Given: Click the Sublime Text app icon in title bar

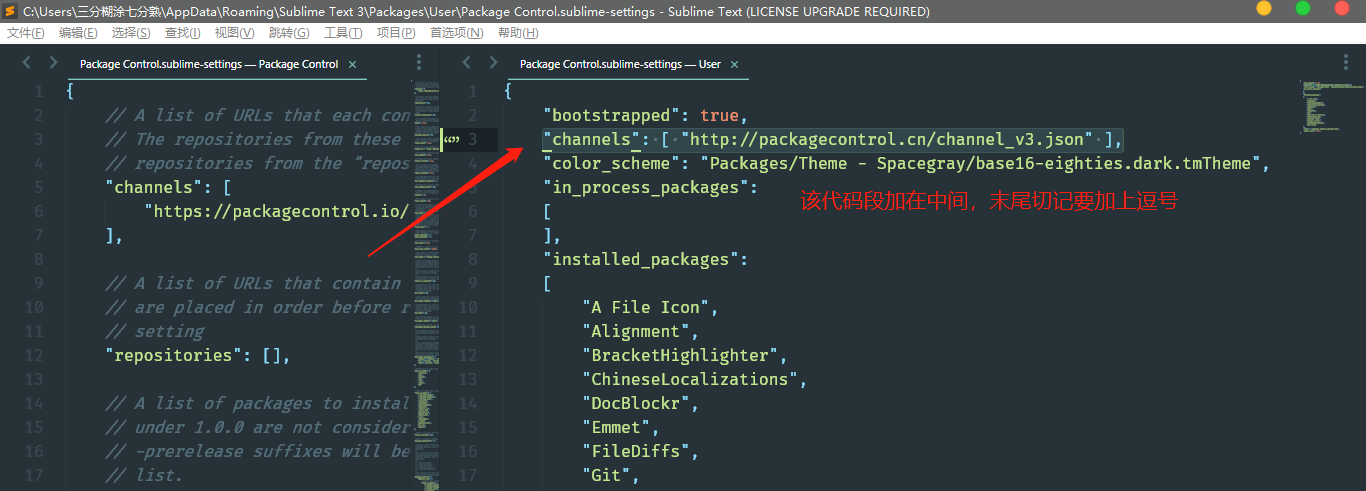Looking at the screenshot, I should (x=9, y=11).
